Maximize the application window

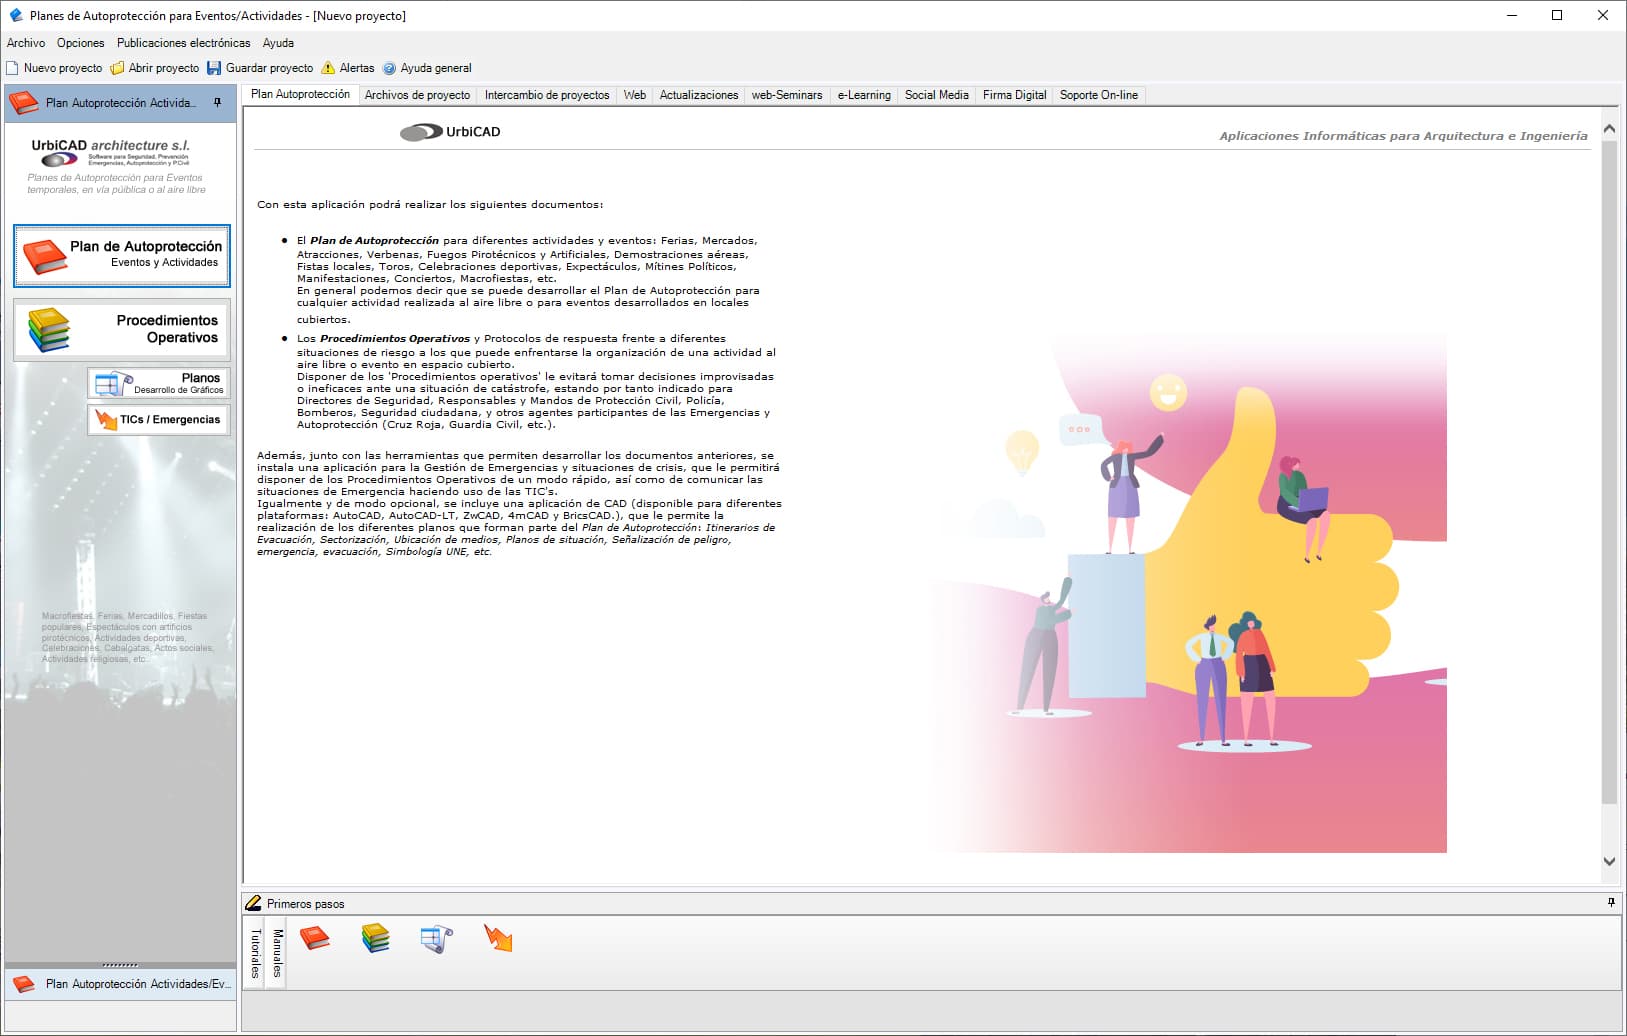coord(1557,15)
